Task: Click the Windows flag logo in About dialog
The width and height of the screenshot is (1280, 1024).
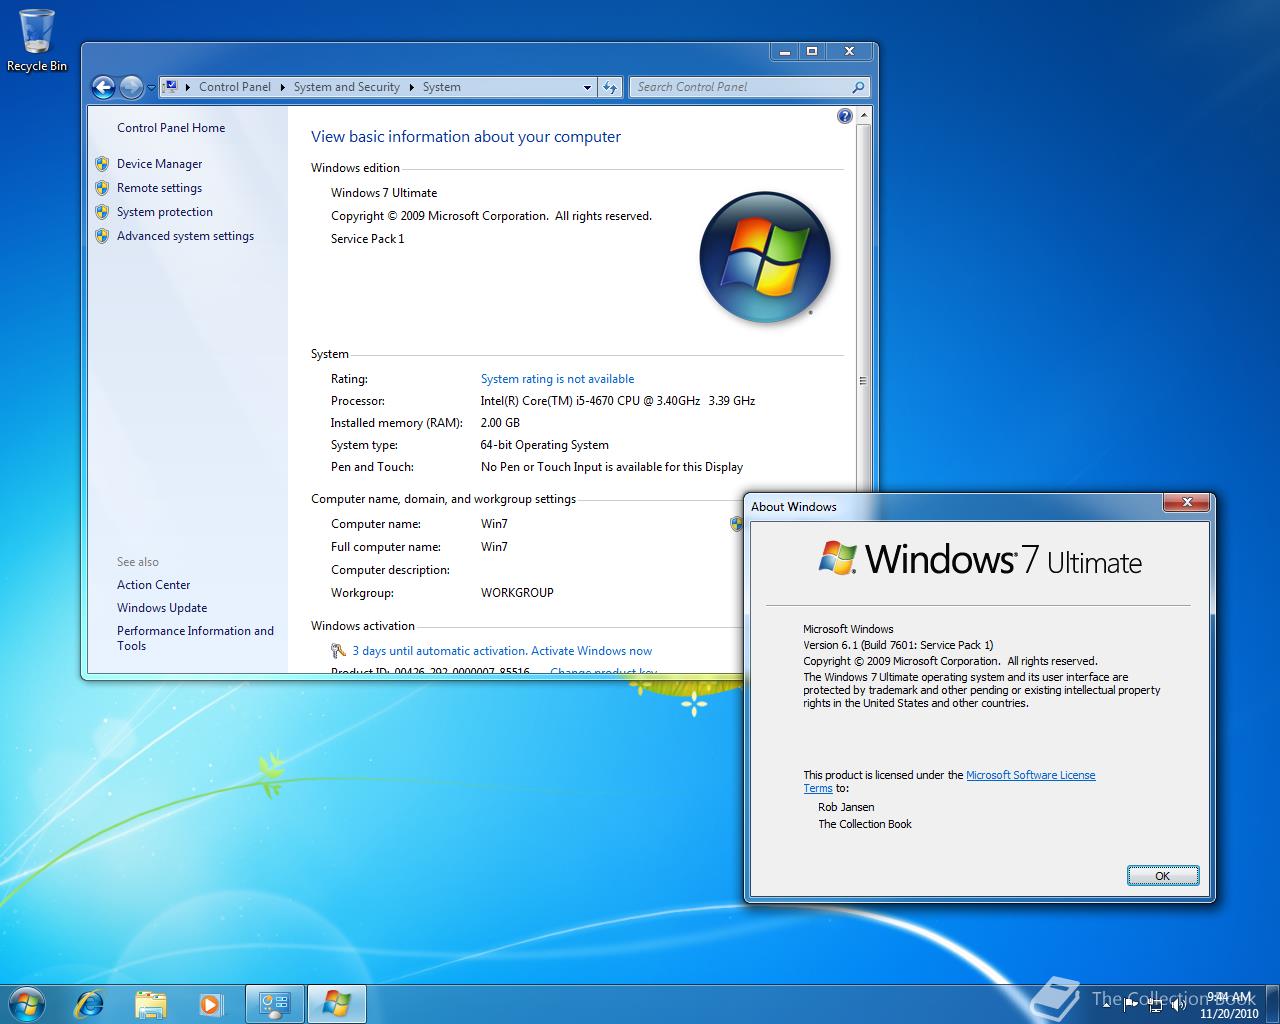Action: tap(838, 558)
